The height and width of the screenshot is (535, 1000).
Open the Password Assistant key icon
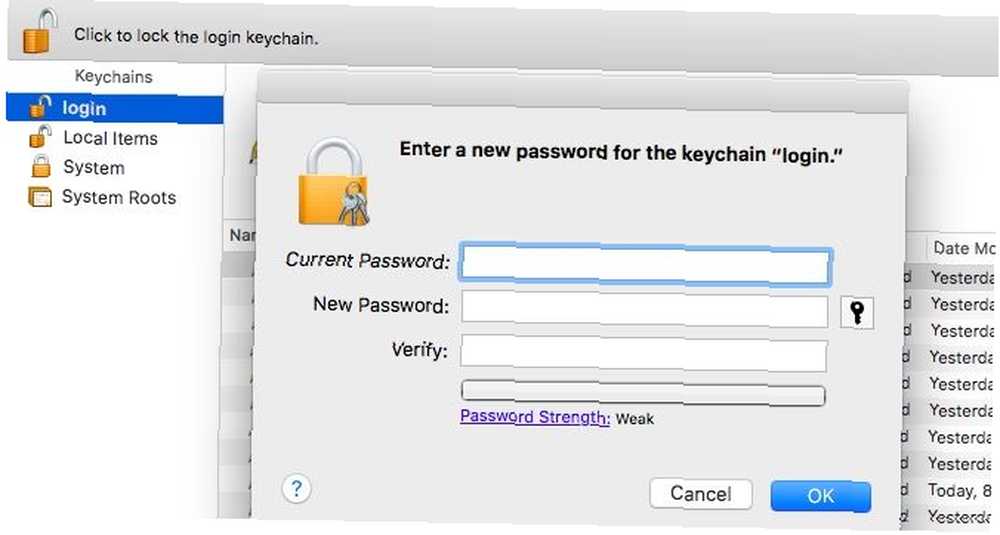click(x=857, y=312)
